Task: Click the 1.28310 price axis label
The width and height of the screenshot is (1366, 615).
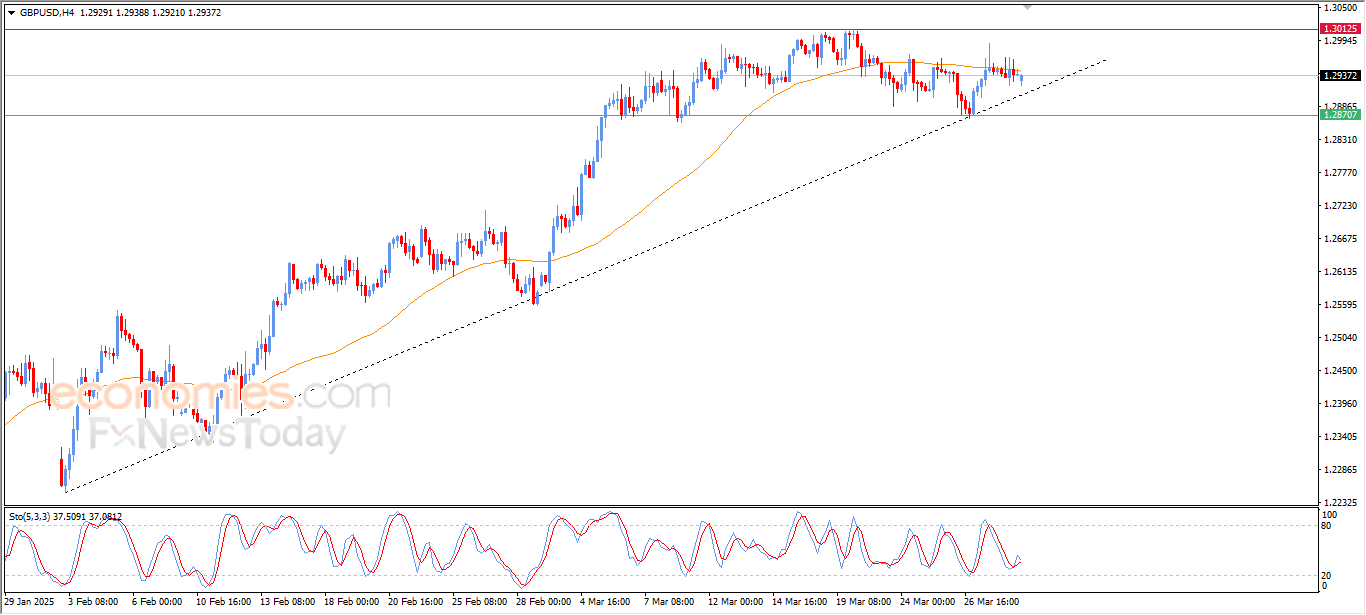Action: (x=1338, y=140)
